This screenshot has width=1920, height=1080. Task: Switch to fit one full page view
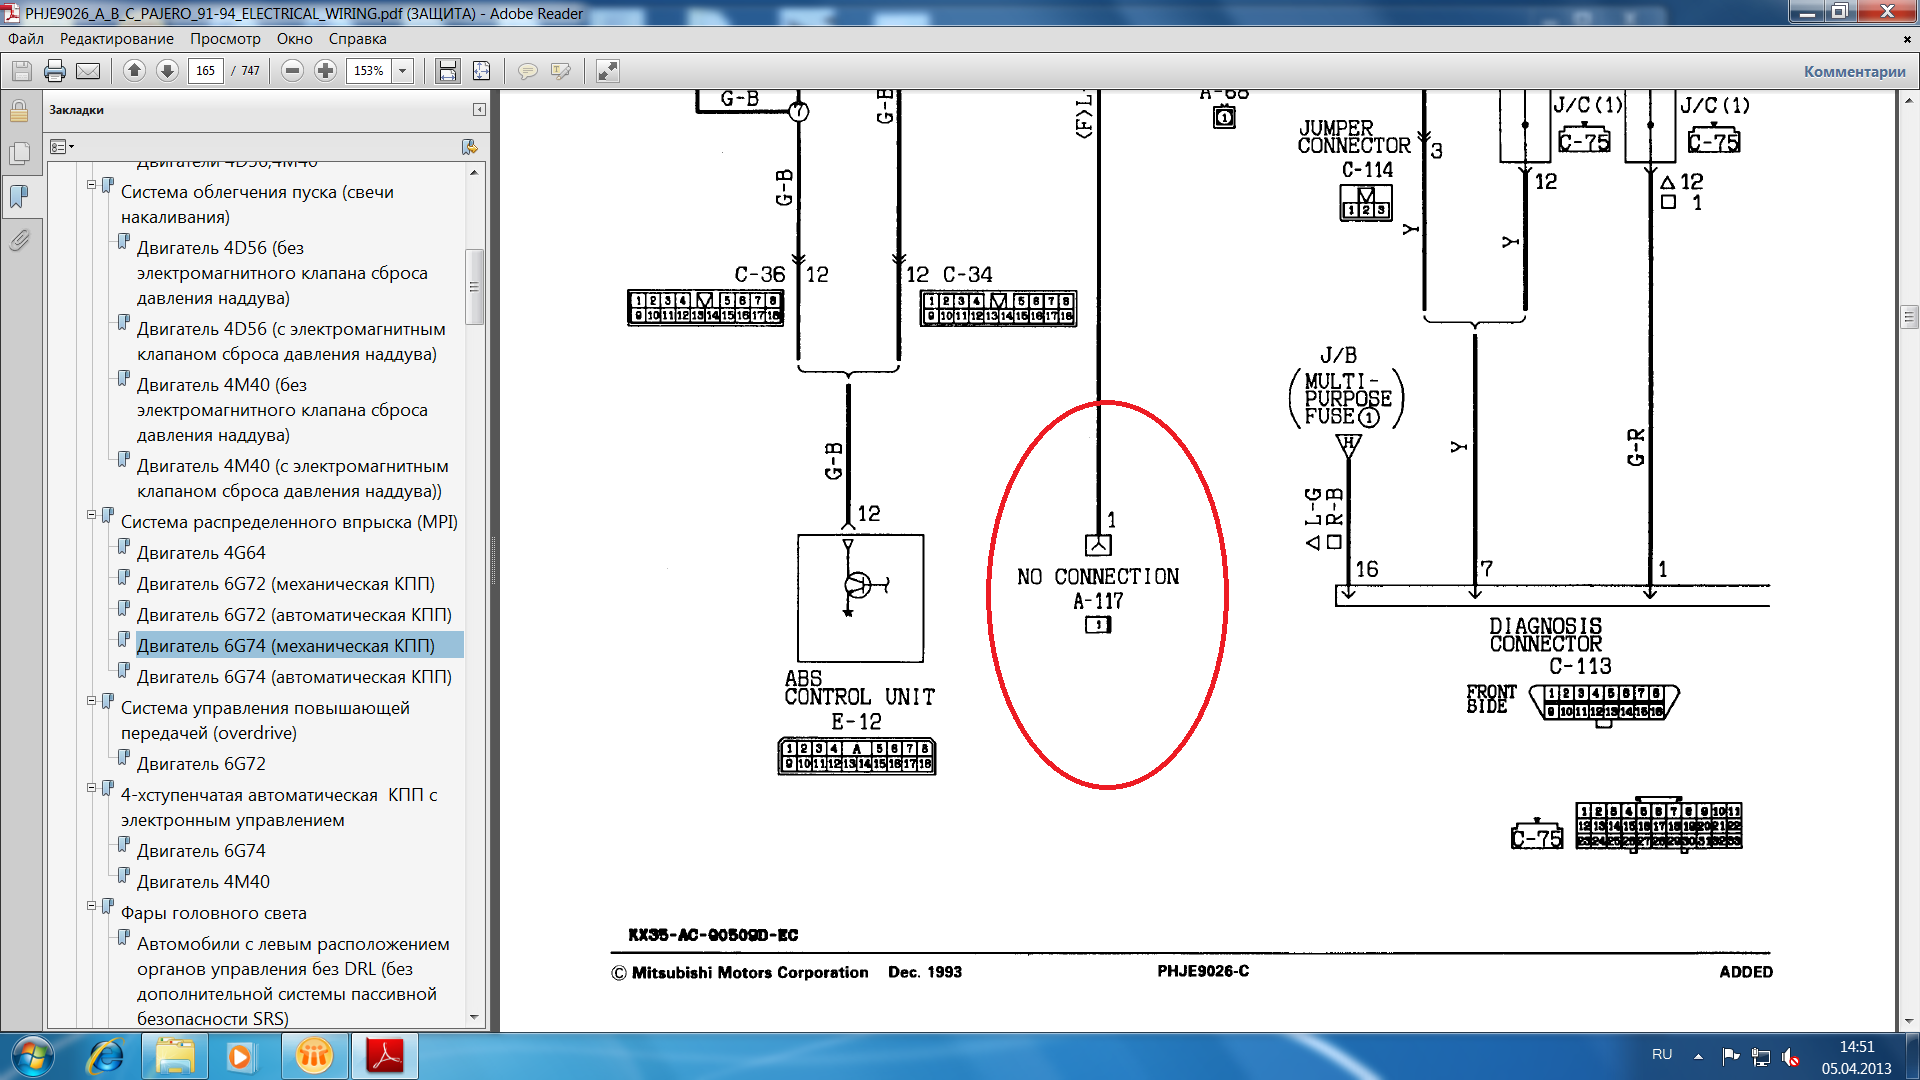click(x=481, y=71)
